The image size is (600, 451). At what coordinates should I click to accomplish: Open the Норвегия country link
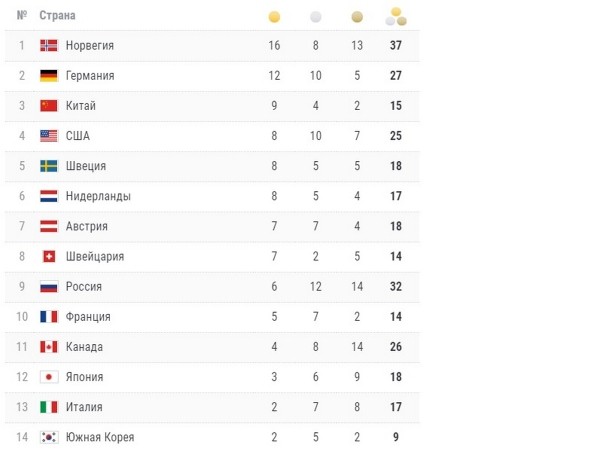pos(90,46)
